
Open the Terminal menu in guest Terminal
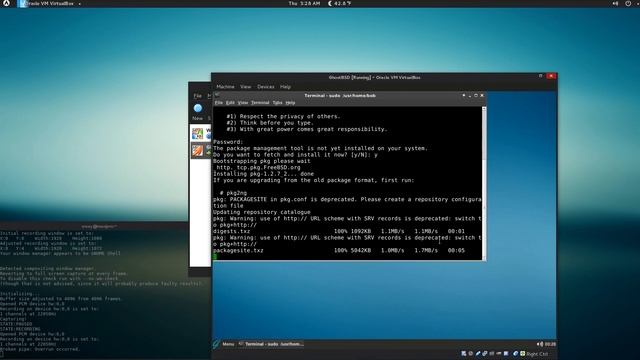(x=260, y=102)
